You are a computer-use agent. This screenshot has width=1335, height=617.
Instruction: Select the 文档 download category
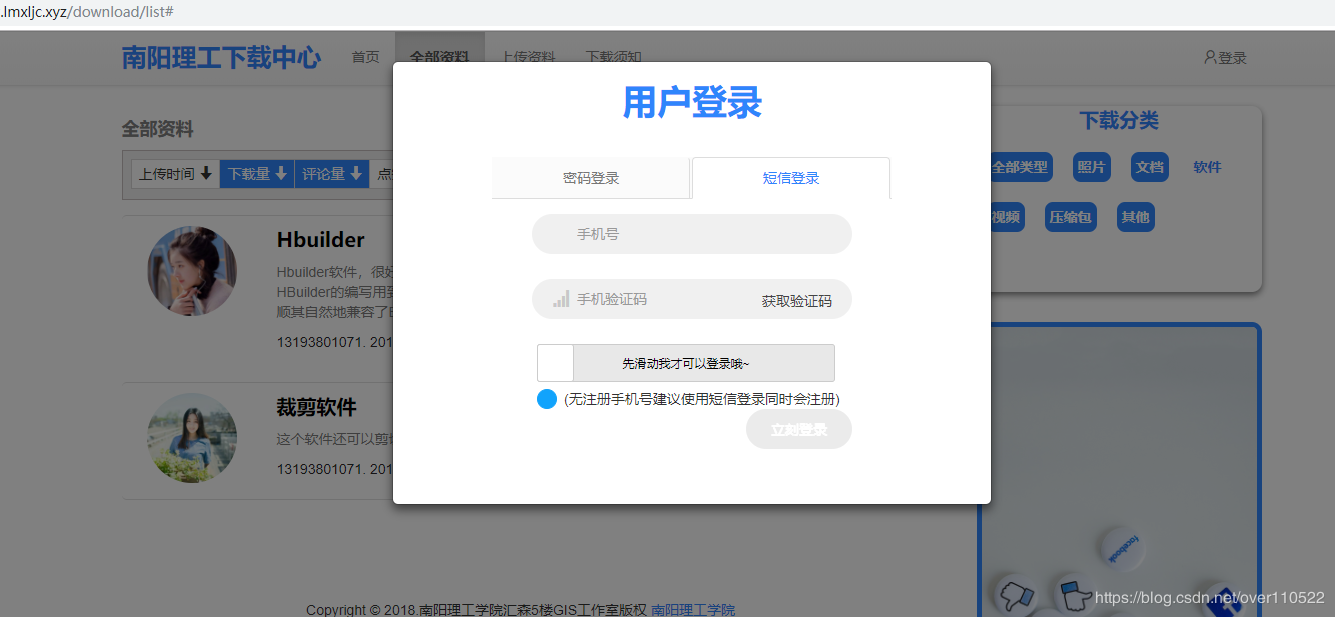tap(1149, 167)
